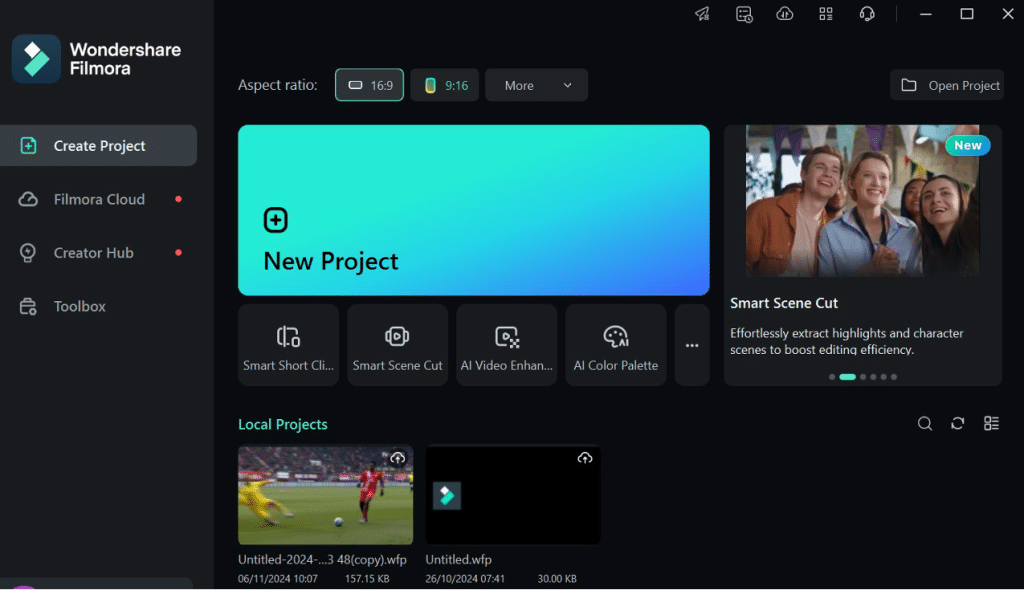Select the 9:16 aspect ratio
Viewport: 1024px width, 590px height.
pyautogui.click(x=445, y=85)
